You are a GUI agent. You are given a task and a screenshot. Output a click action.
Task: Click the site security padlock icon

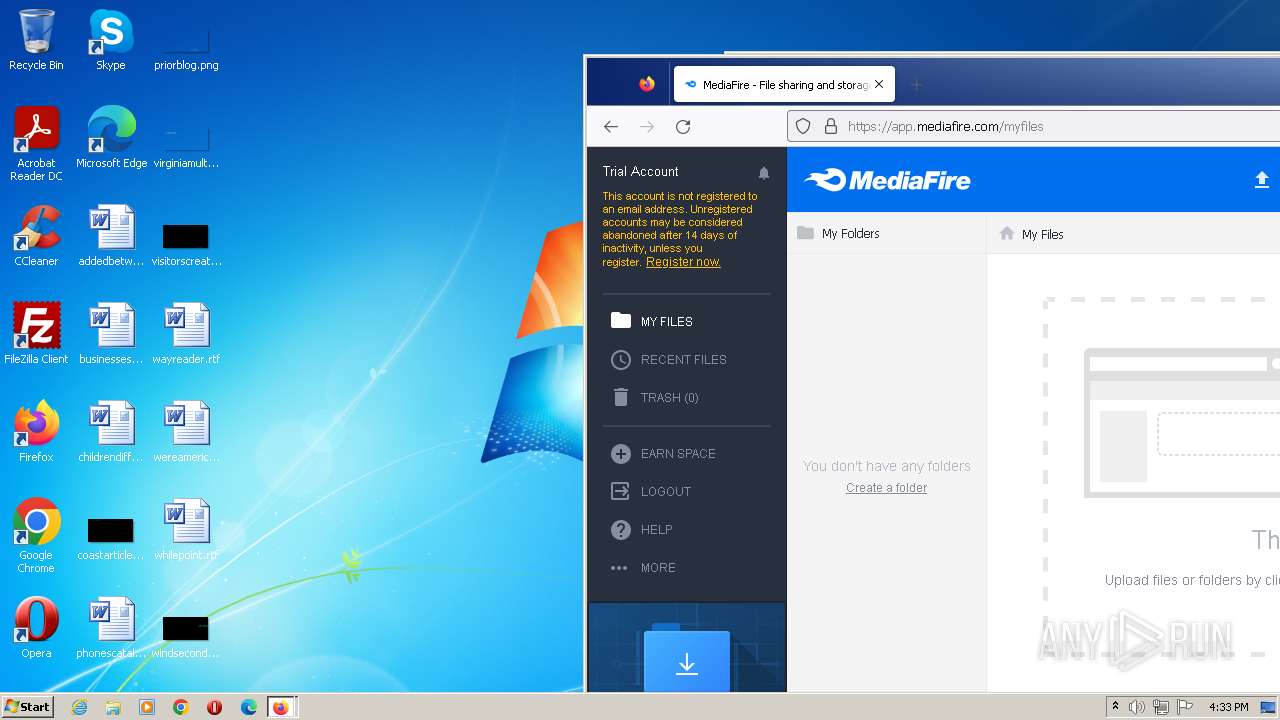click(830, 127)
